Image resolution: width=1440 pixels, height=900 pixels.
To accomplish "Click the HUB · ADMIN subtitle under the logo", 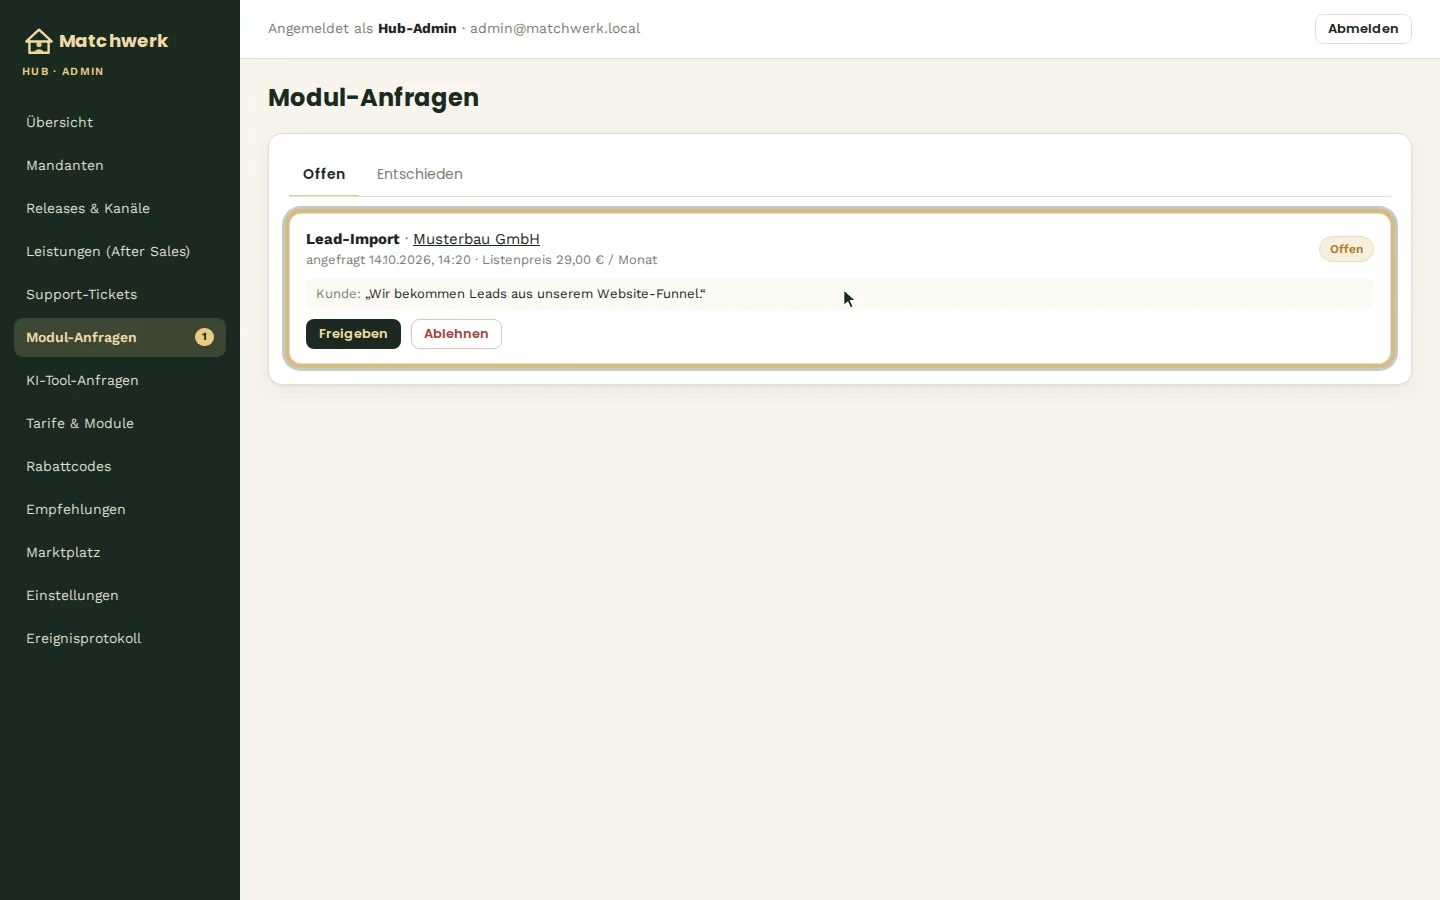I will point(63,72).
